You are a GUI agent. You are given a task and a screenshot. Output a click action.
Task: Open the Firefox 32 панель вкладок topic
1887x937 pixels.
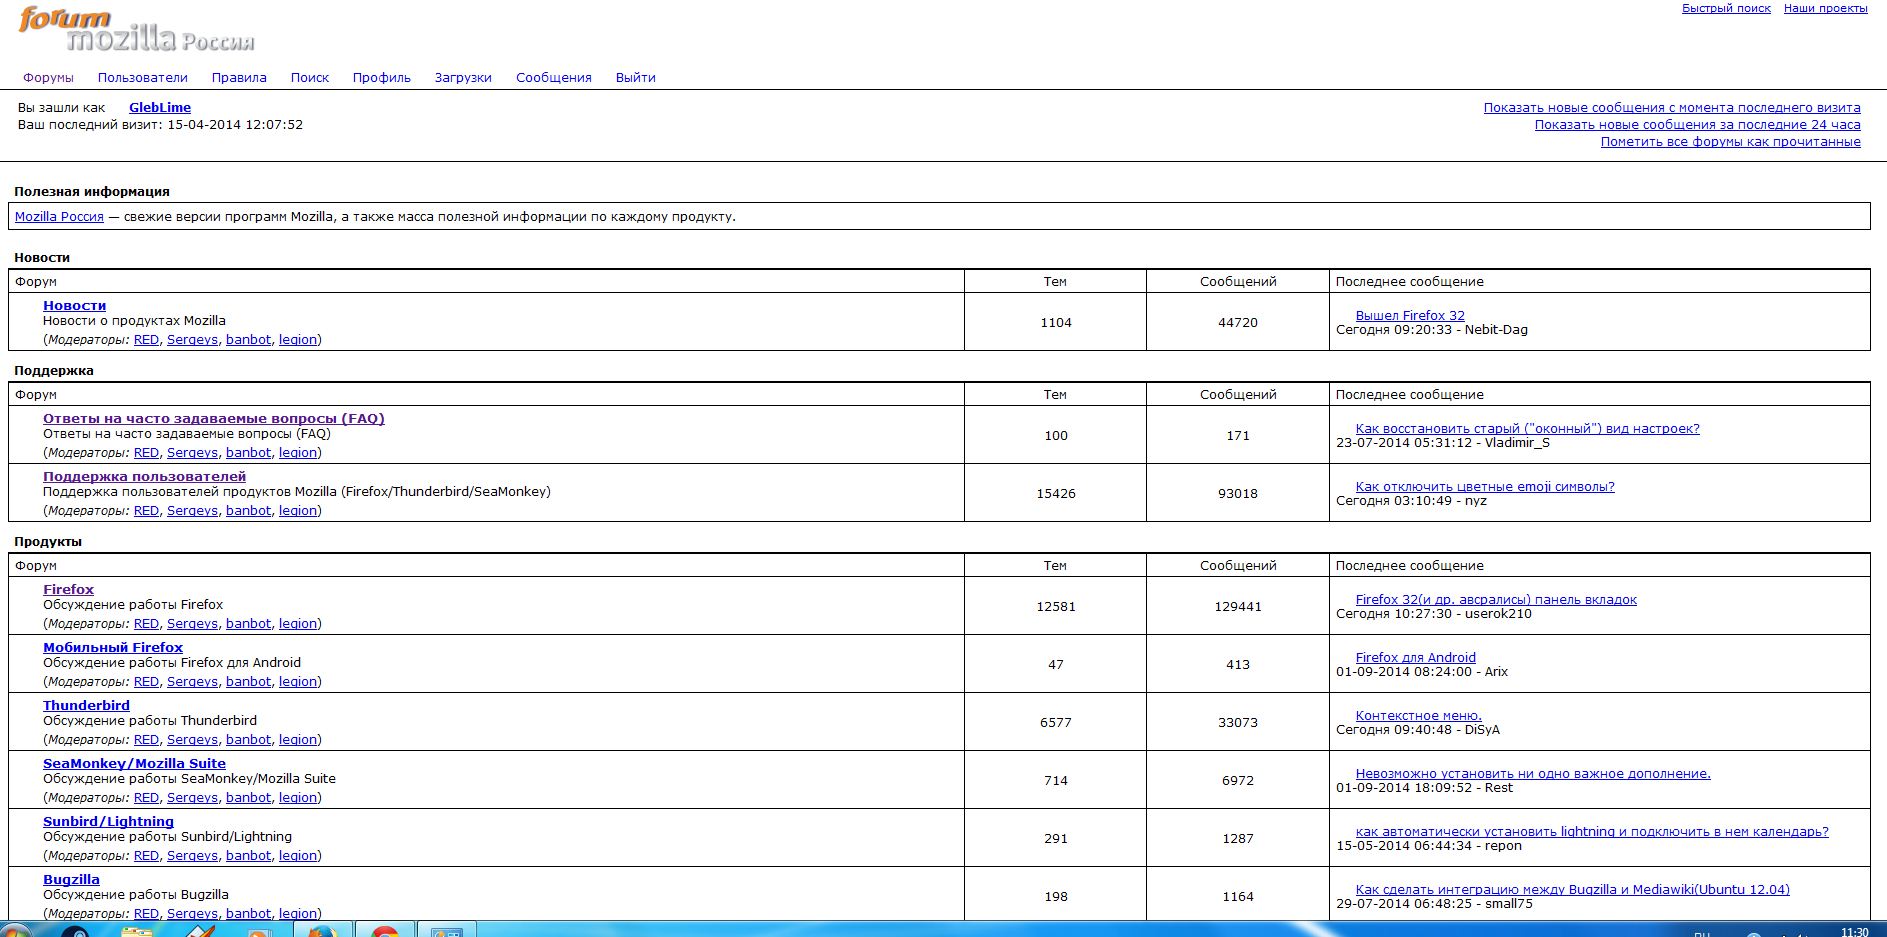tap(1496, 599)
